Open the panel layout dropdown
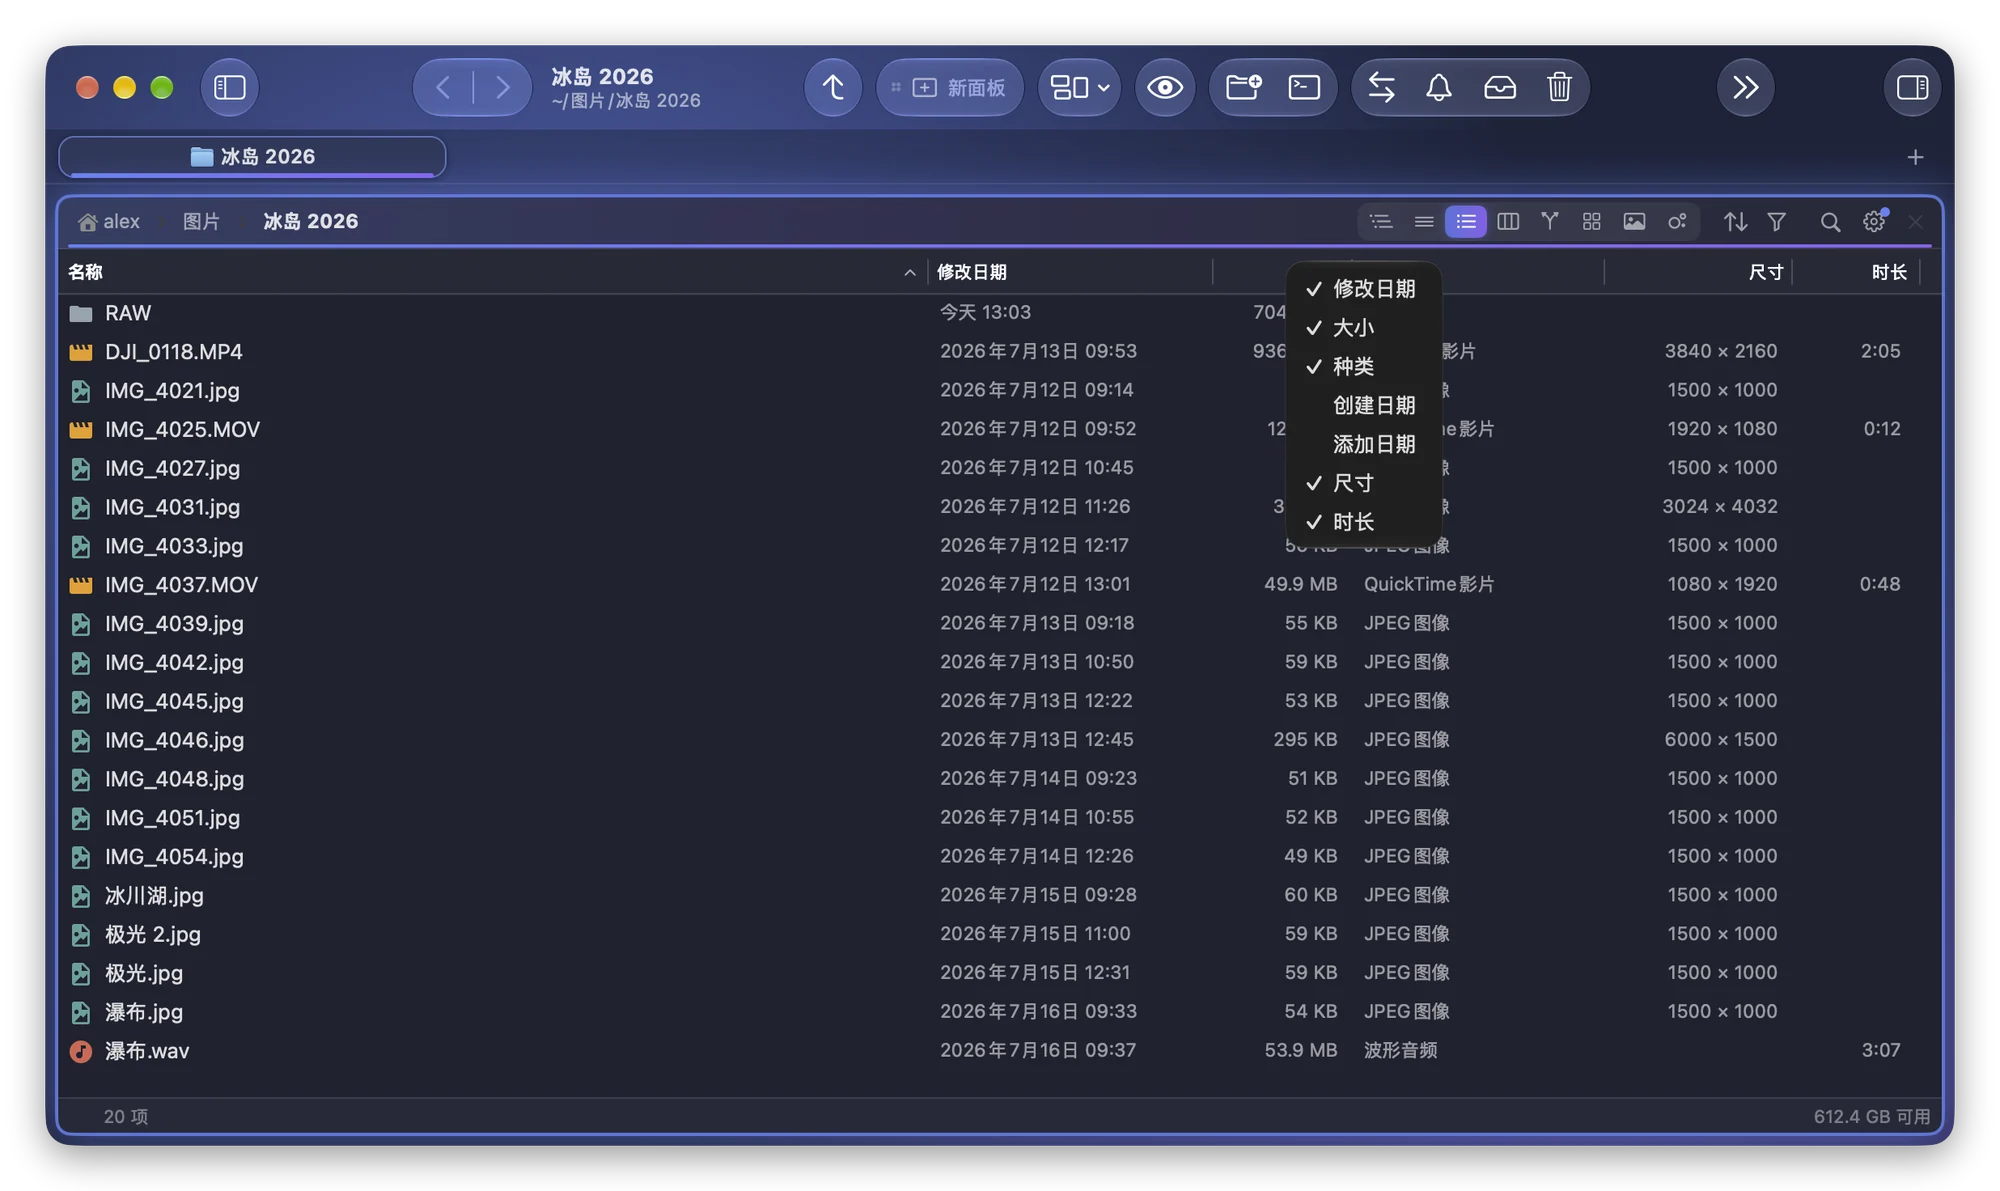Image resolution: width=2000 pixels, height=1191 pixels. [1079, 87]
